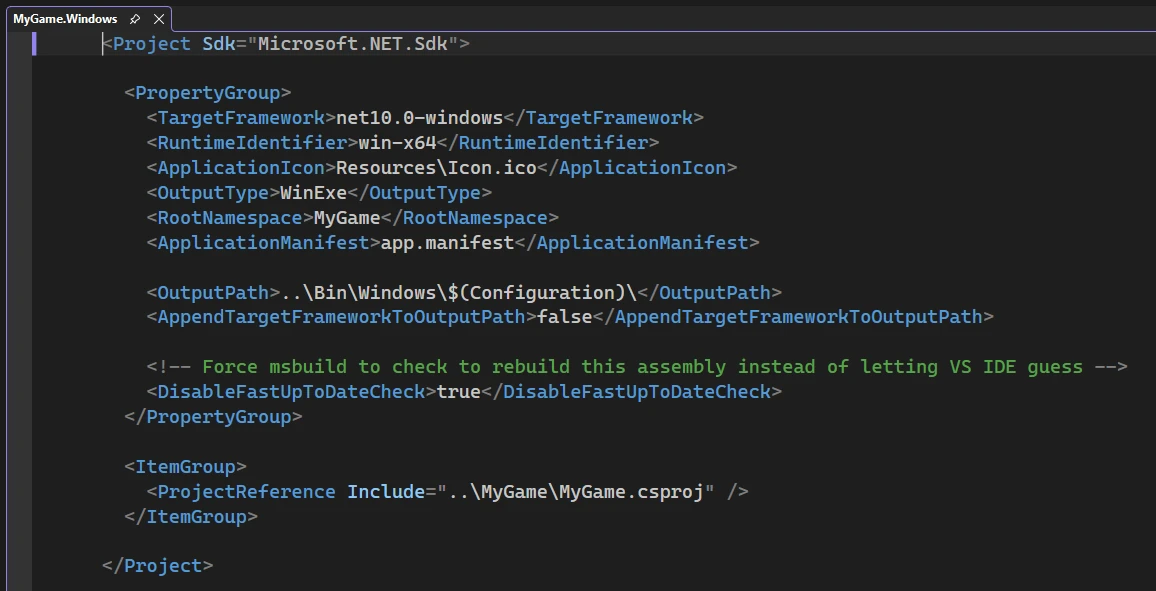Place the cursor on the closing ItemGroup tag
This screenshot has height=591, width=1156.
191,517
